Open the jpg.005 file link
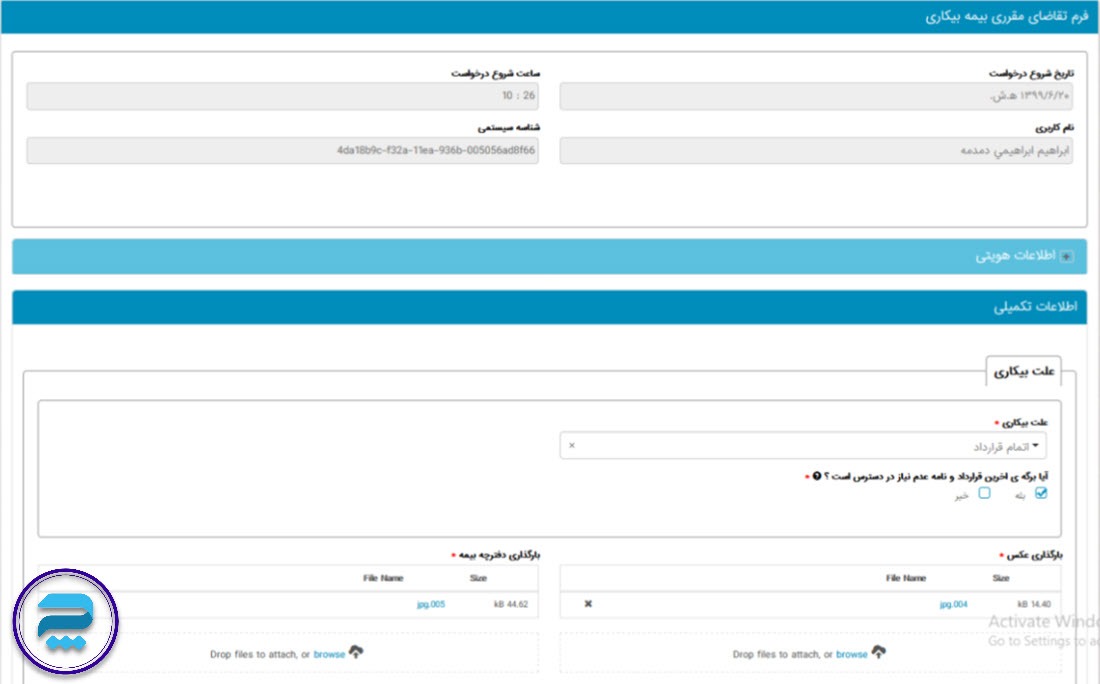 tap(431, 604)
